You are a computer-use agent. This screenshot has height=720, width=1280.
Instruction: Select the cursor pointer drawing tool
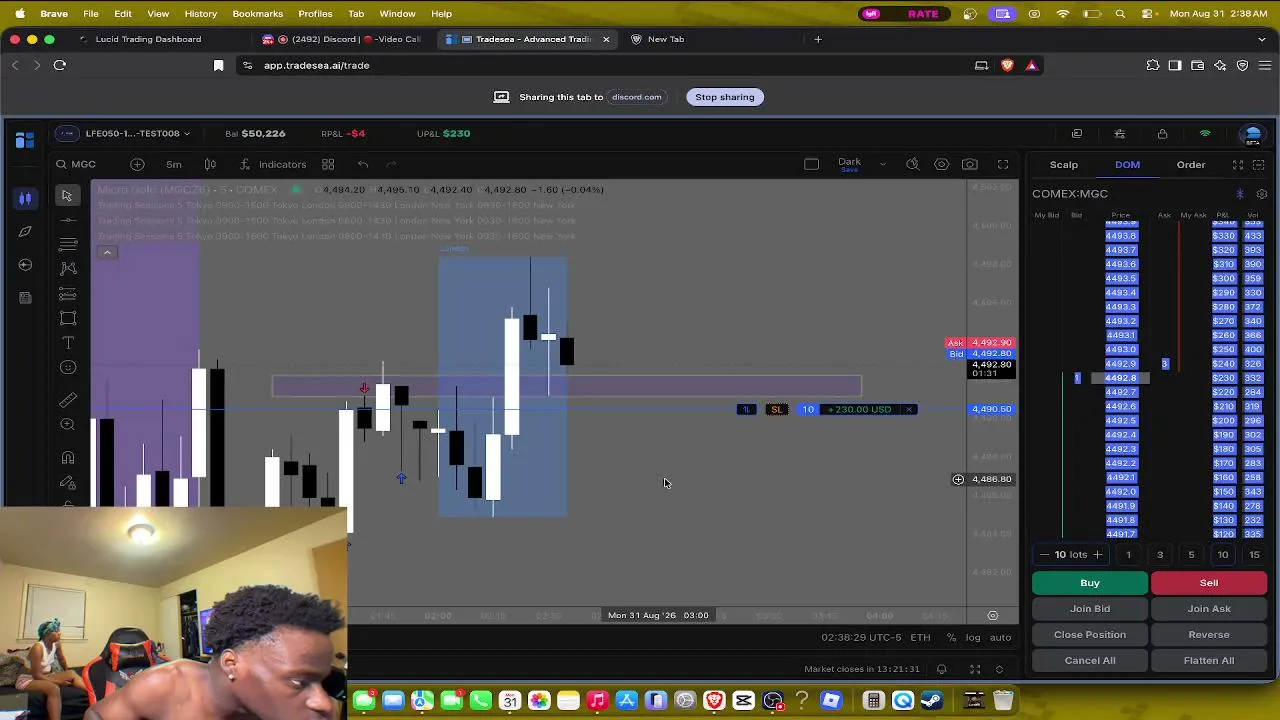pyautogui.click(x=67, y=196)
